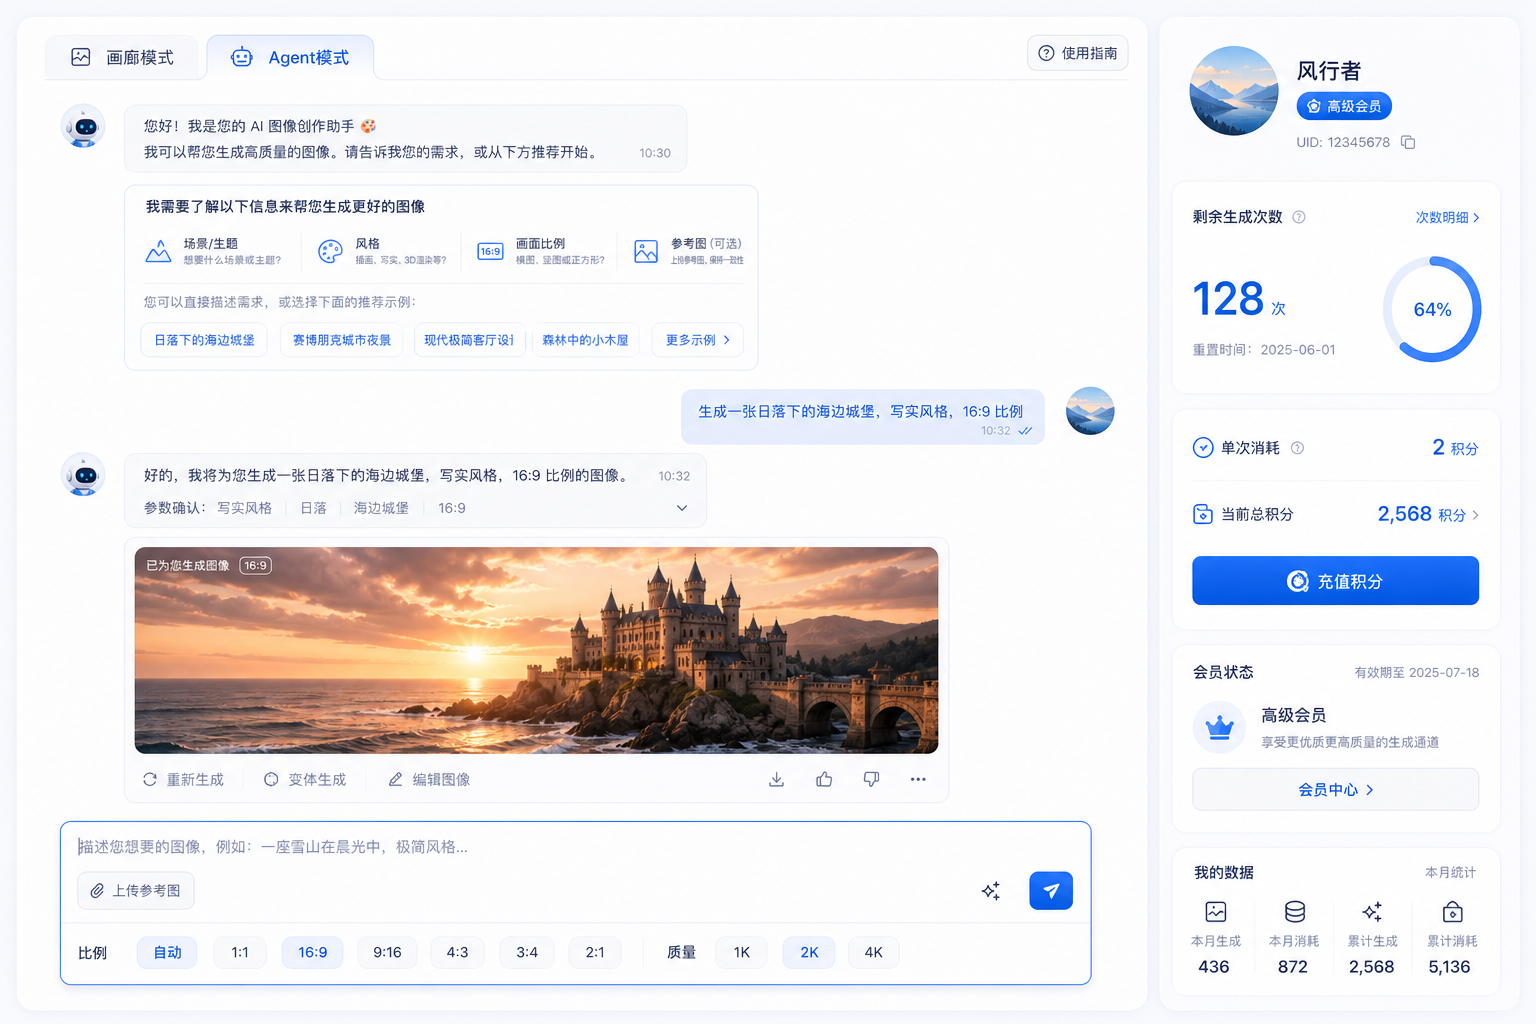Copy the UID with copy icon
This screenshot has width=1536, height=1024.
coord(1408,142)
